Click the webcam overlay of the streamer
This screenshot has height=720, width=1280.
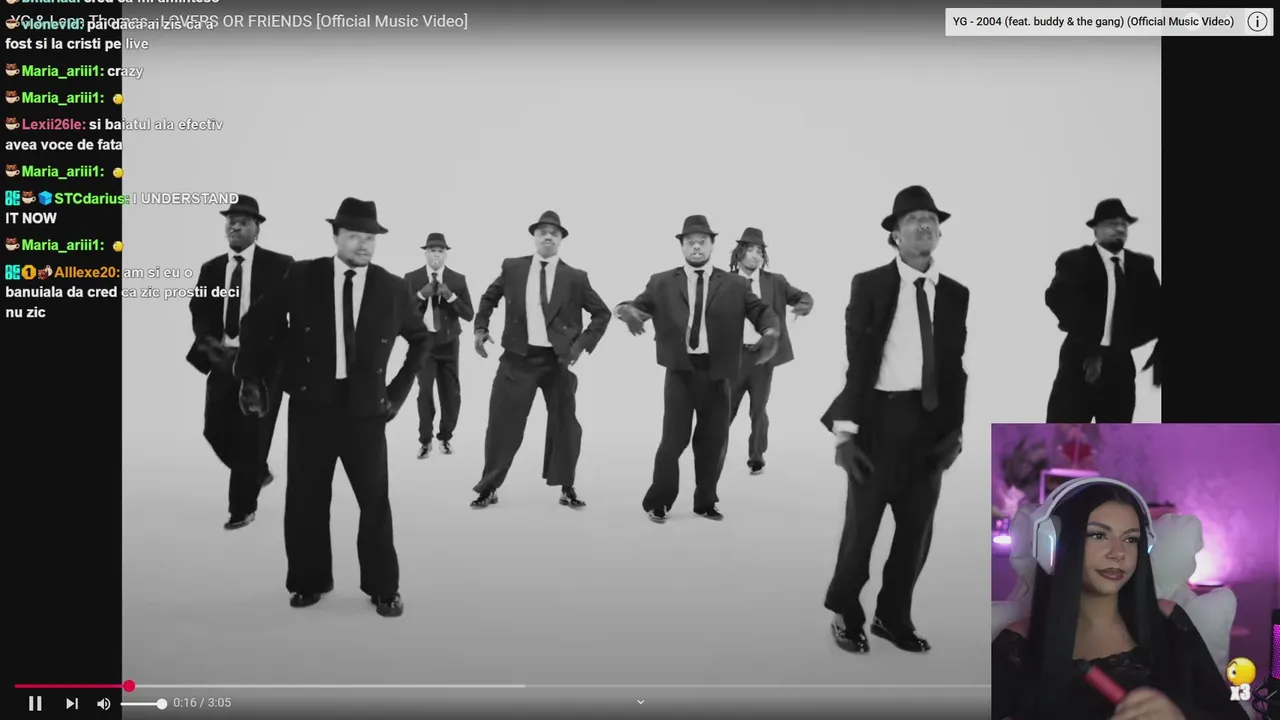1135,571
